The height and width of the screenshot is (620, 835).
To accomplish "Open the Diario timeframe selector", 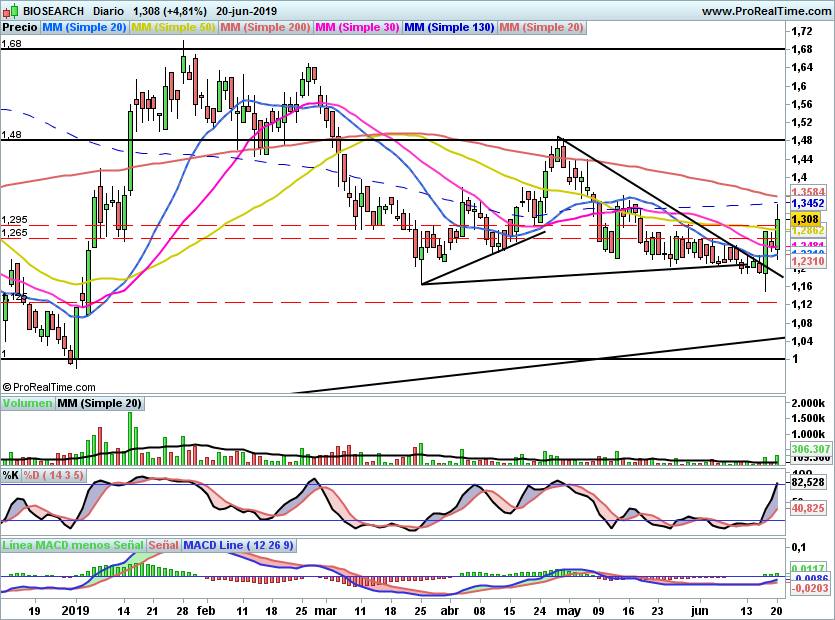I will (109, 11).
